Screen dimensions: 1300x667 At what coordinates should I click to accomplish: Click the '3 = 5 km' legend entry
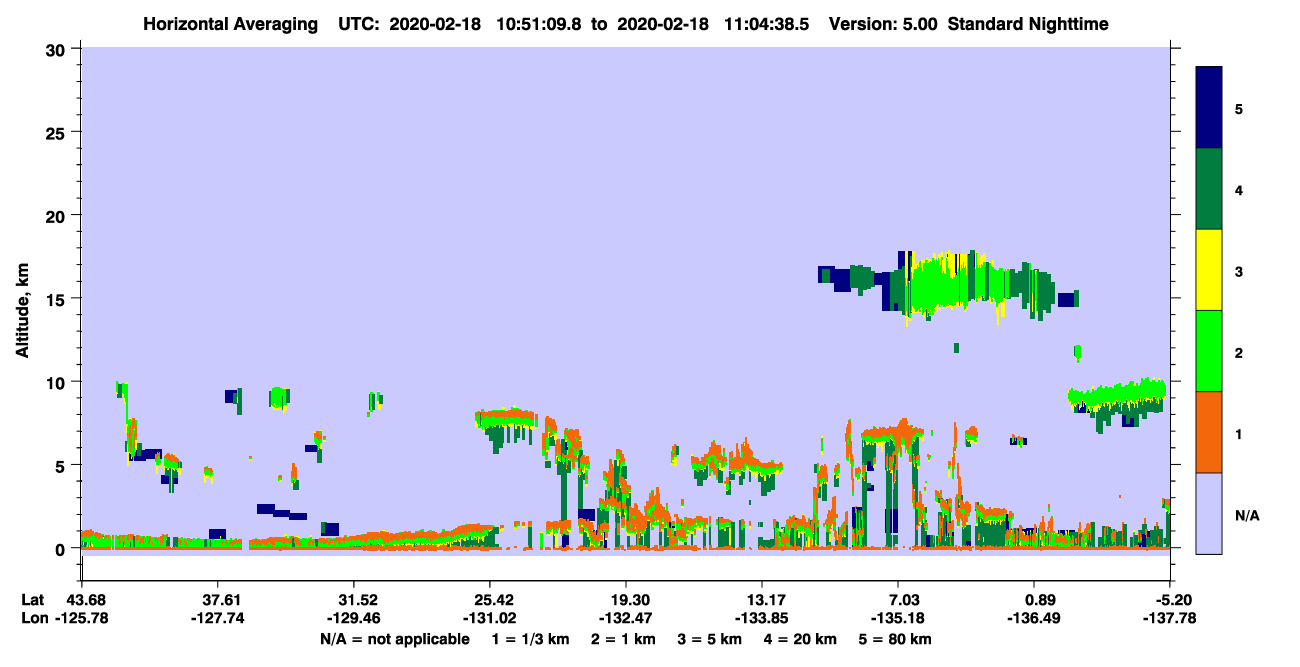pyautogui.click(x=710, y=639)
